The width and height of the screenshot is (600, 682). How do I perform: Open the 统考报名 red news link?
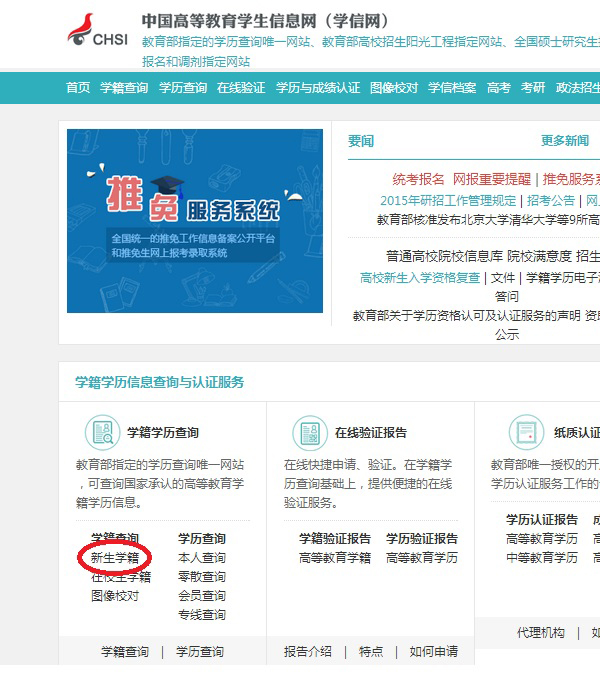point(418,179)
